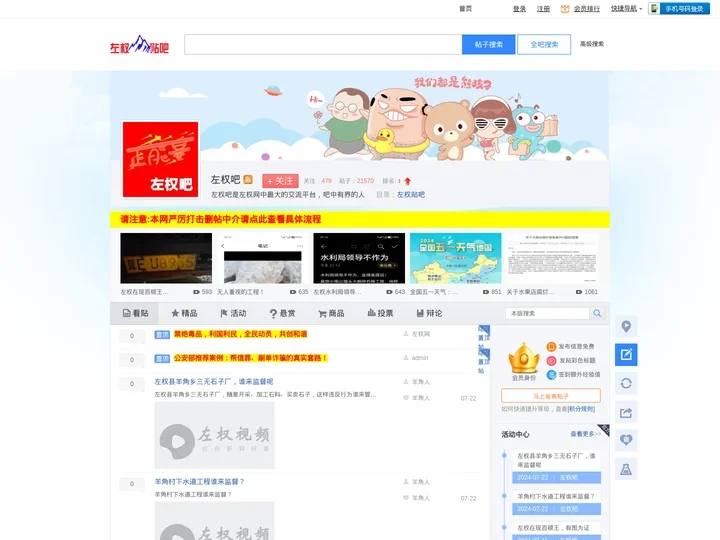Expand the 快捷导航 dropdown

(626, 9)
